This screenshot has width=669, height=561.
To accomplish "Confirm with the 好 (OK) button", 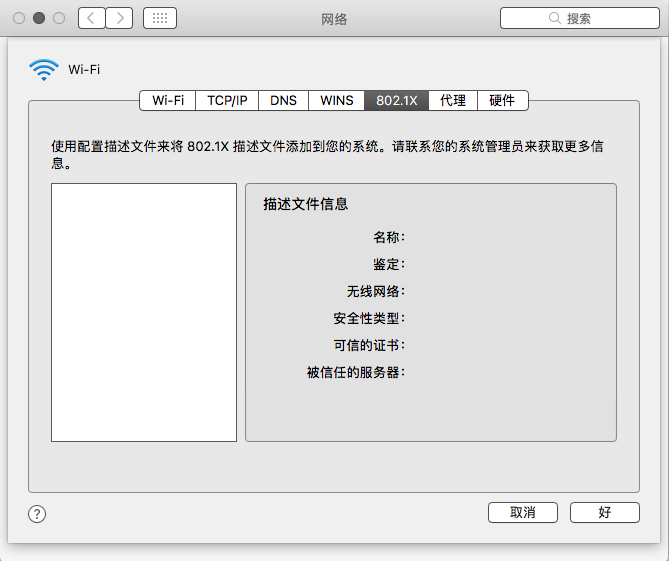I will pos(604,512).
